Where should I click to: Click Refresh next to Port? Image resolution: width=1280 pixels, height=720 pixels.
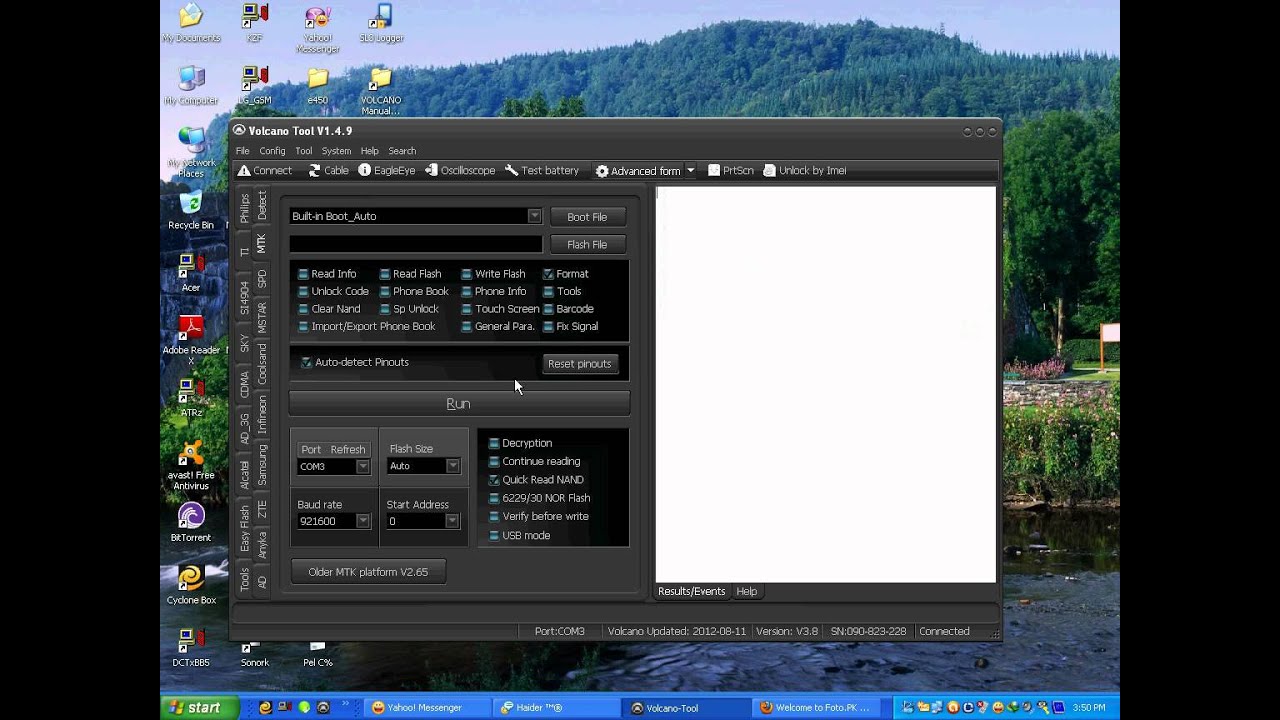coord(348,450)
